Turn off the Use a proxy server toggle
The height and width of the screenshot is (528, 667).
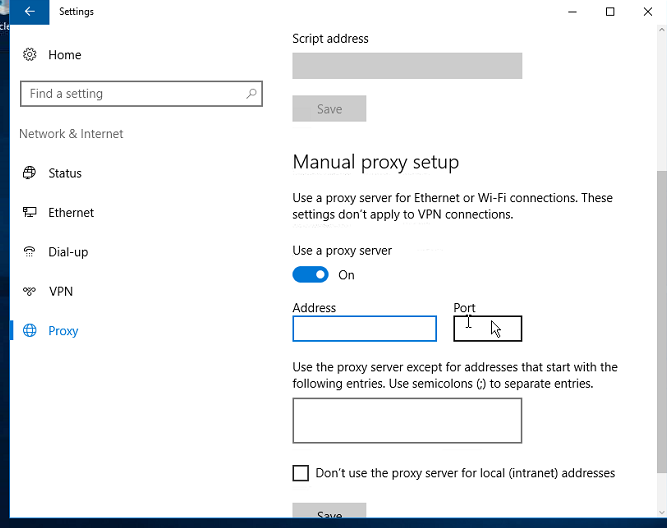coord(310,274)
